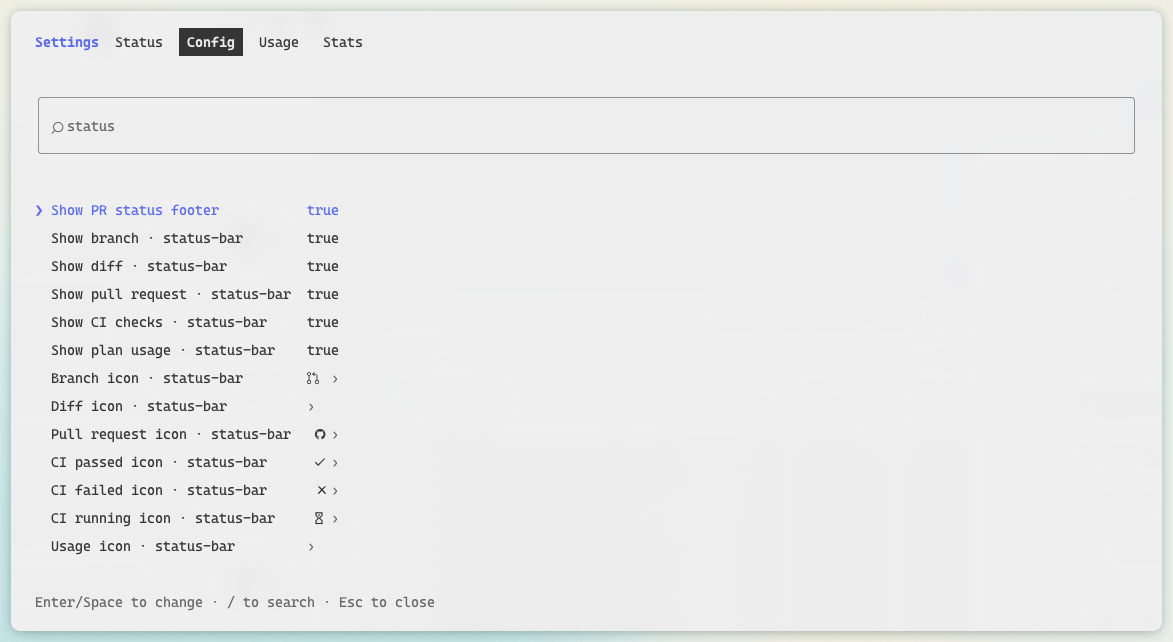The image size is (1173, 642).
Task: Click the '/ to search' hint
Action: pos(271,602)
